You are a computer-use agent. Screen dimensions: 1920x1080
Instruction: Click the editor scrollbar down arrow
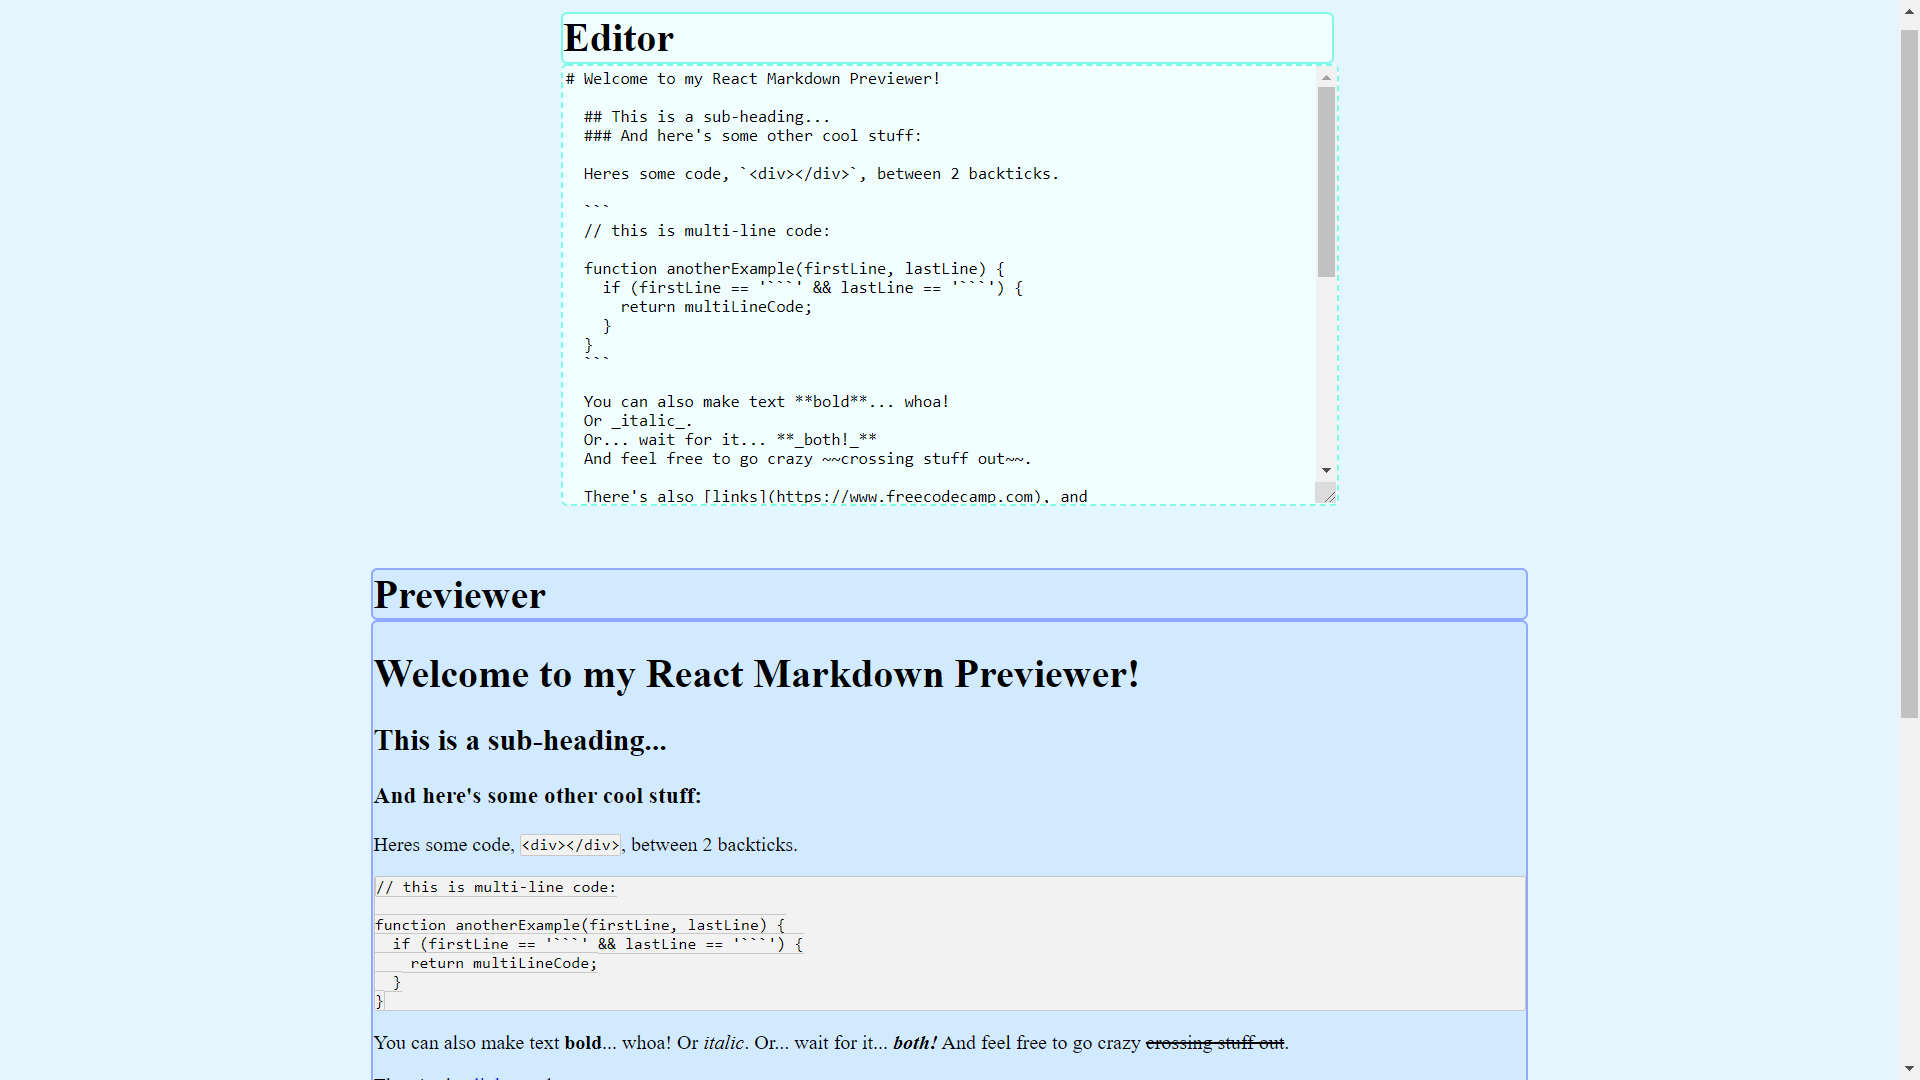pos(1326,470)
